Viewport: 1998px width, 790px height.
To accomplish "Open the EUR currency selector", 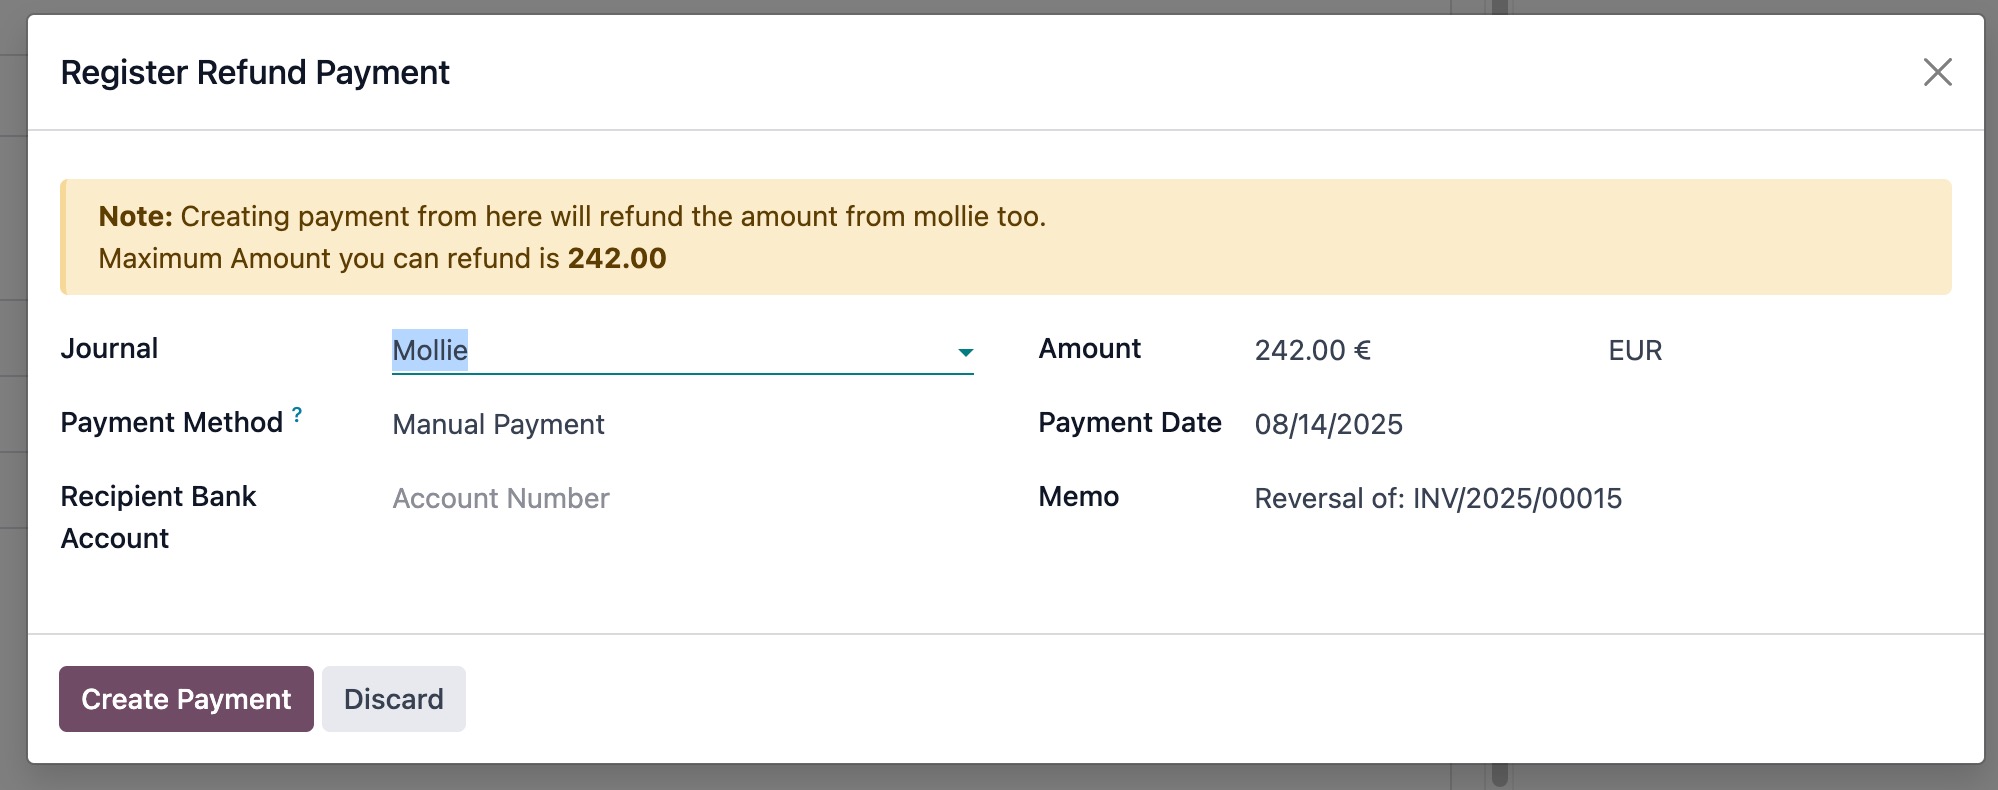I will pos(1635,351).
